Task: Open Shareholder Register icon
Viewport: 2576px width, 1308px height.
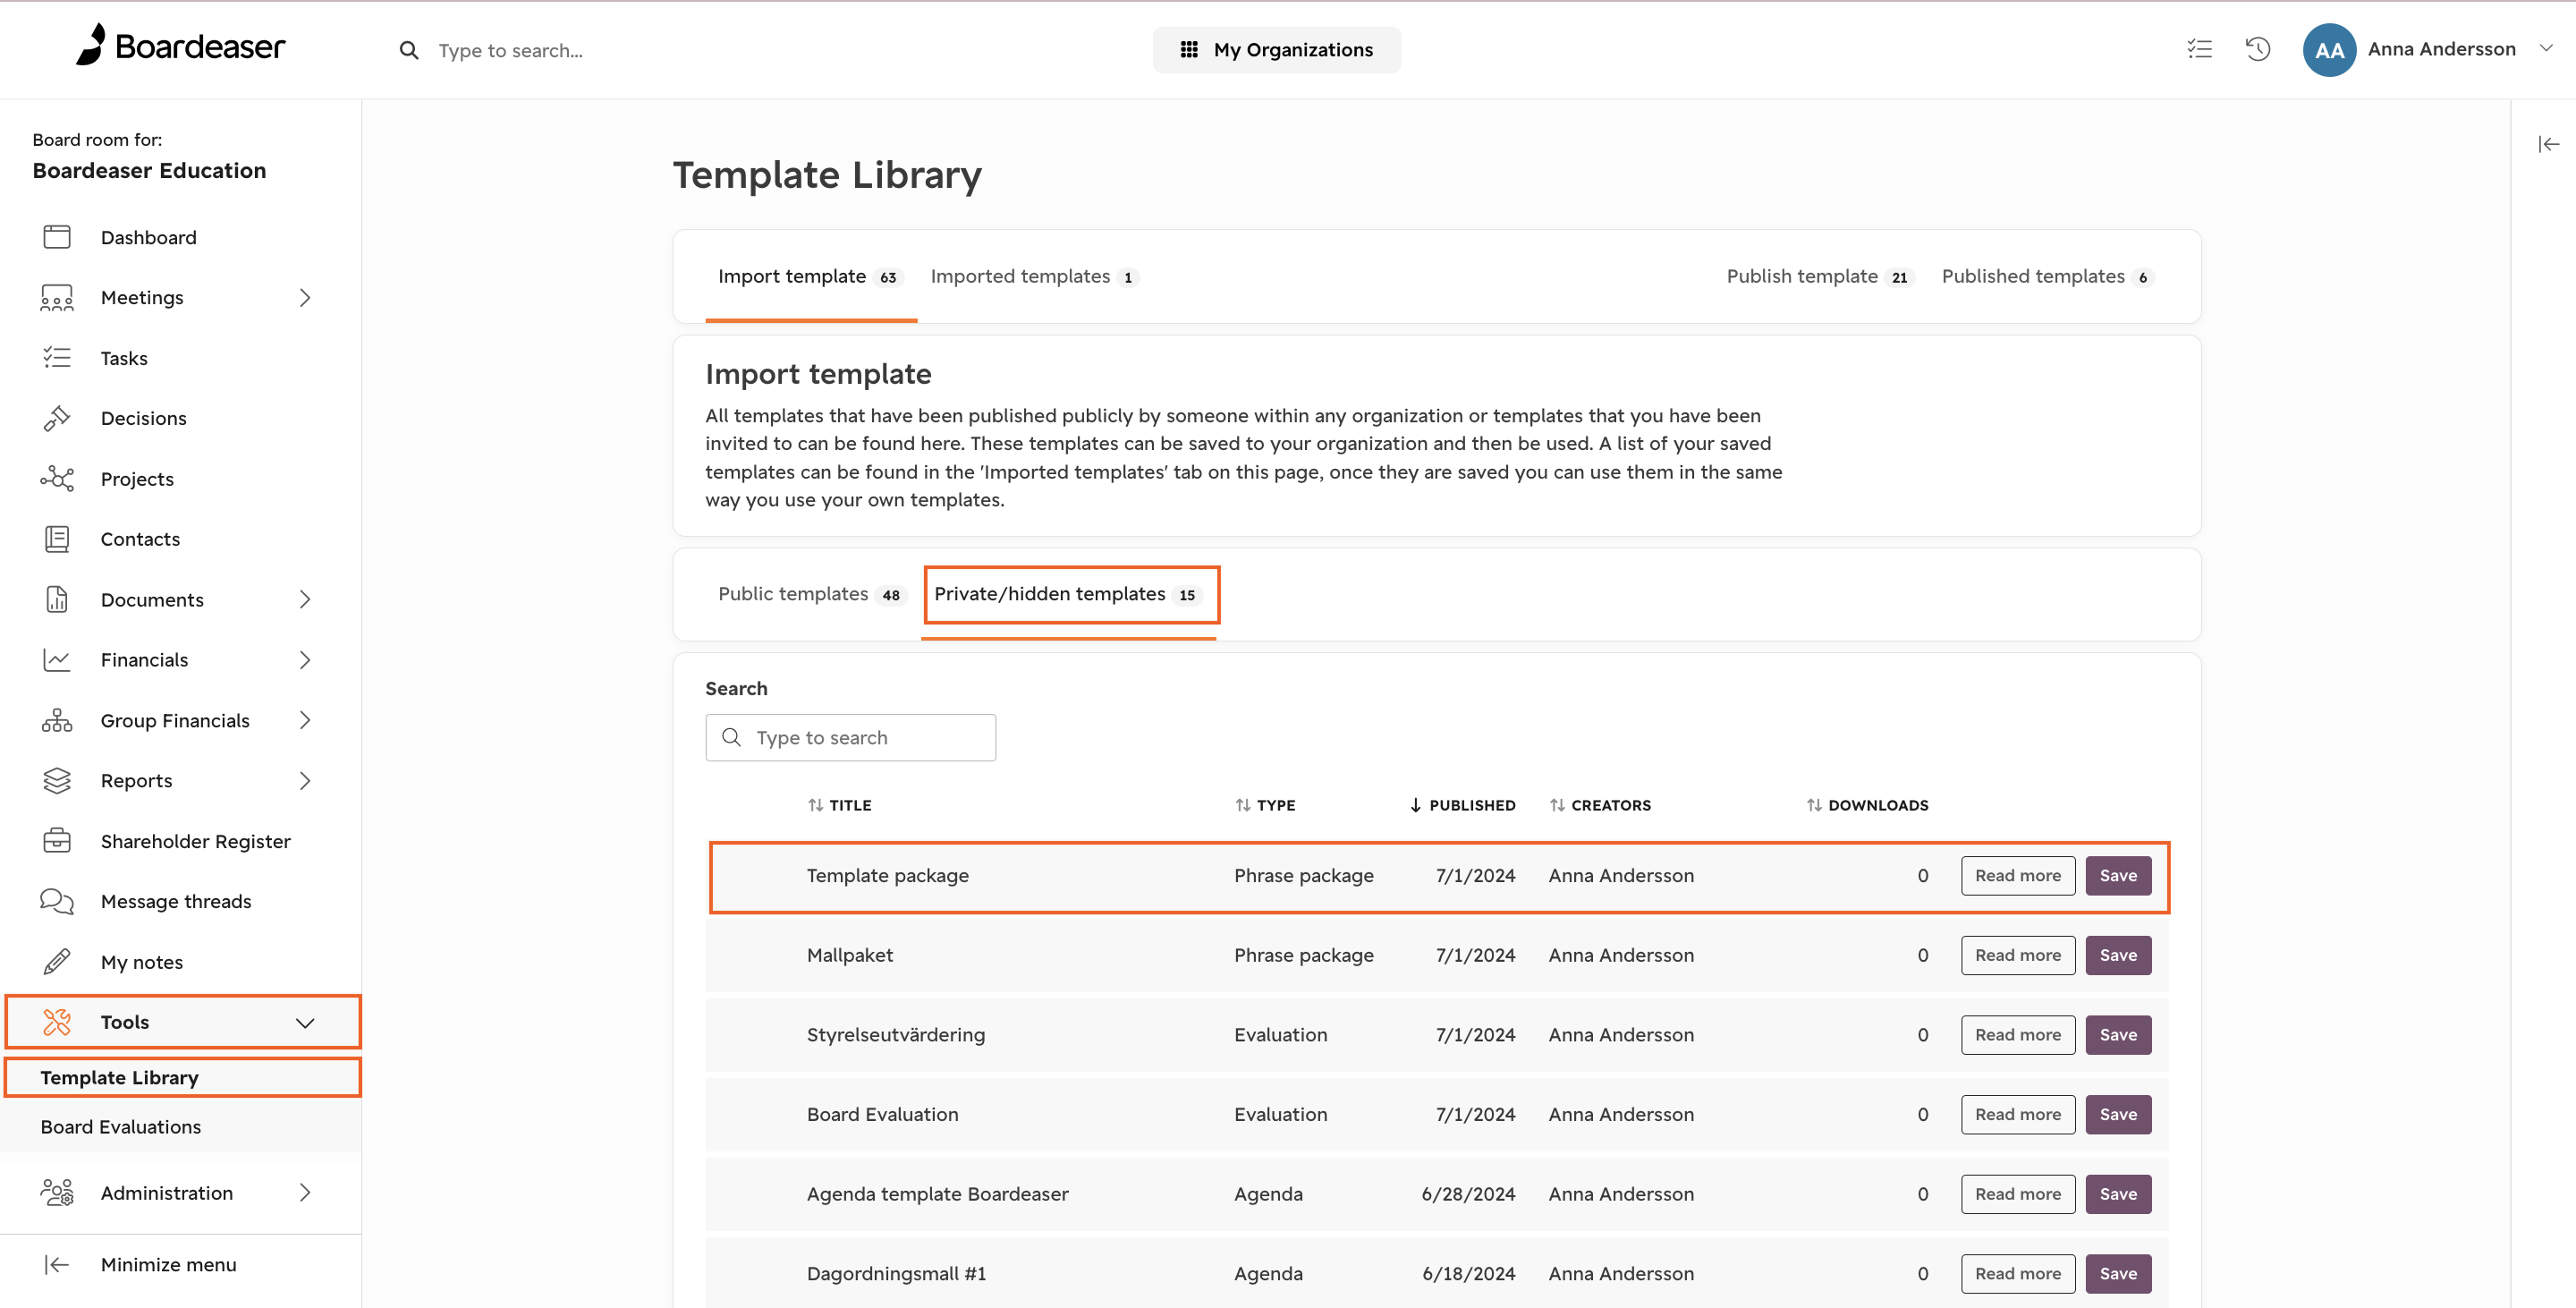Action: tap(57, 841)
